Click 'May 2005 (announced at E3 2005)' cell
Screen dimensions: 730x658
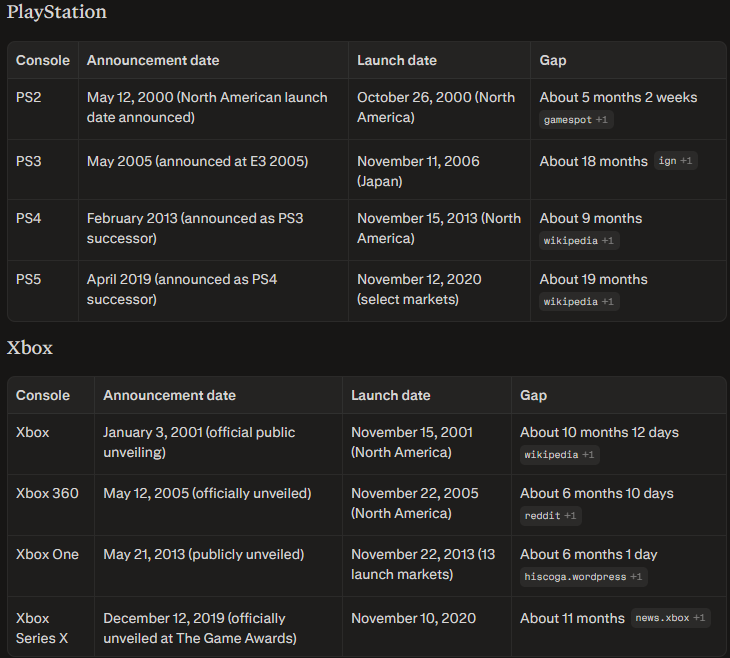click(213, 170)
